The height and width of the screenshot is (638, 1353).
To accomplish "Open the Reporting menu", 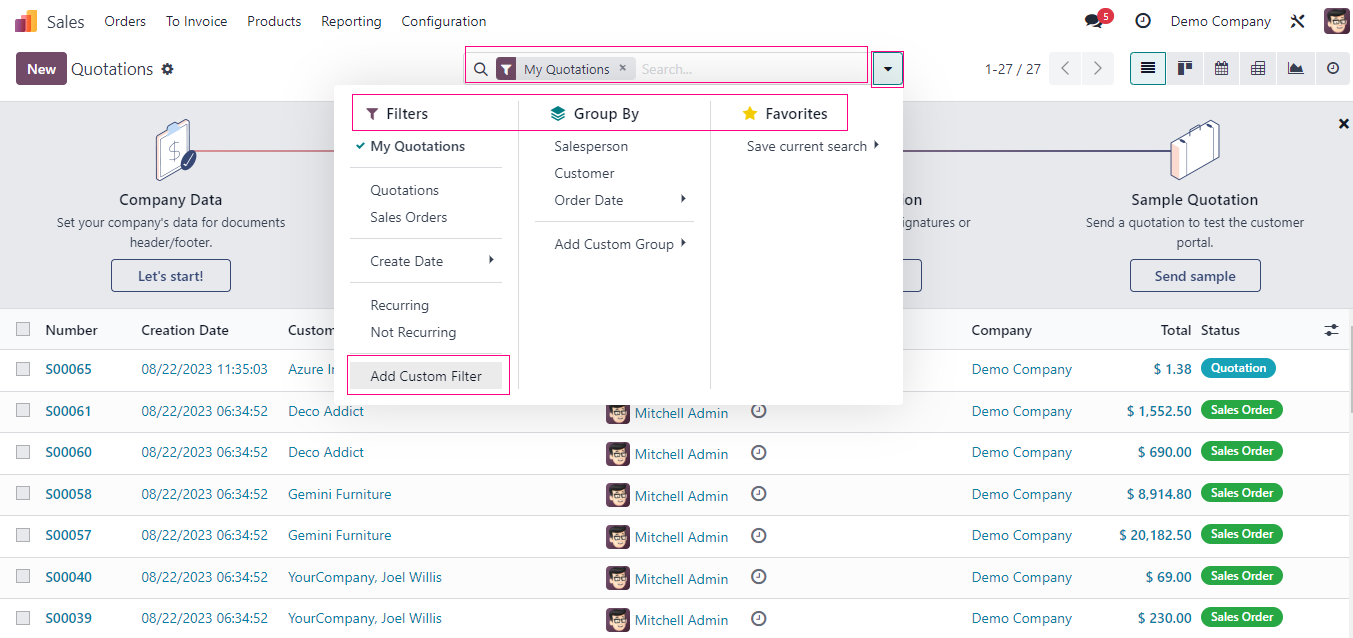I will (x=351, y=21).
